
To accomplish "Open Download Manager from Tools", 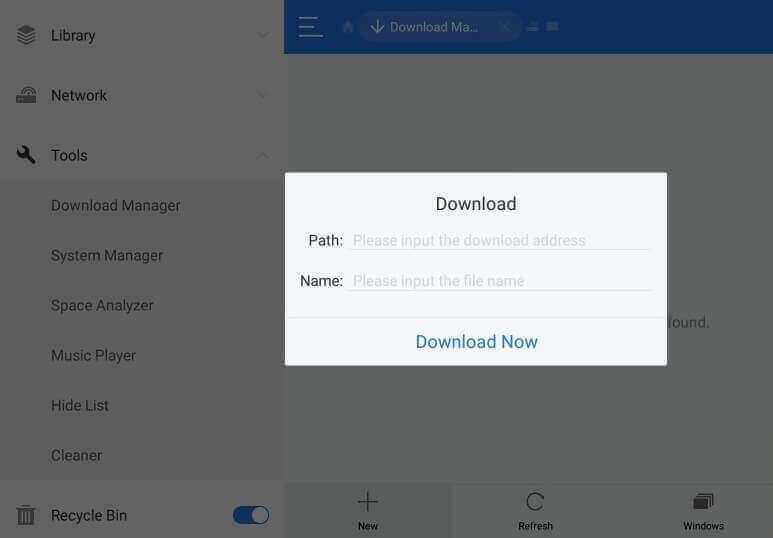I will 115,206.
